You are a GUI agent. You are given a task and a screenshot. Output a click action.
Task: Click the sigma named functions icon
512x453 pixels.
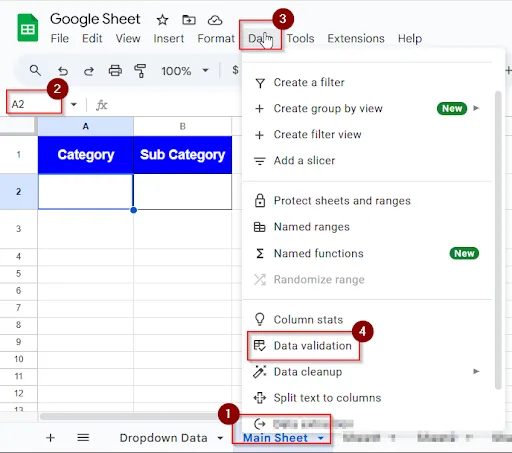[x=260, y=254]
